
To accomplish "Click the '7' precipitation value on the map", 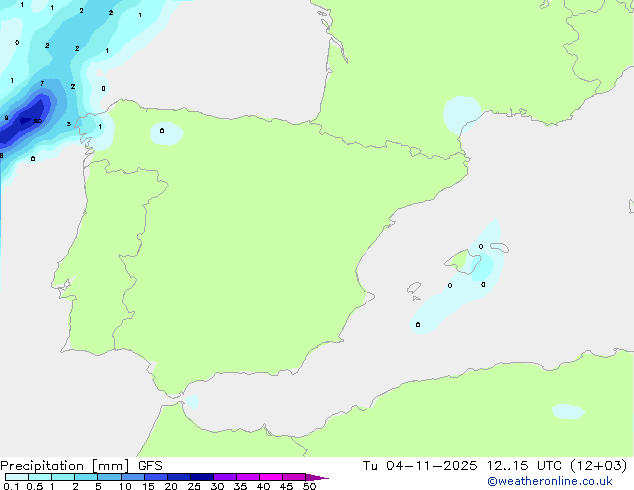I will pos(42,84).
